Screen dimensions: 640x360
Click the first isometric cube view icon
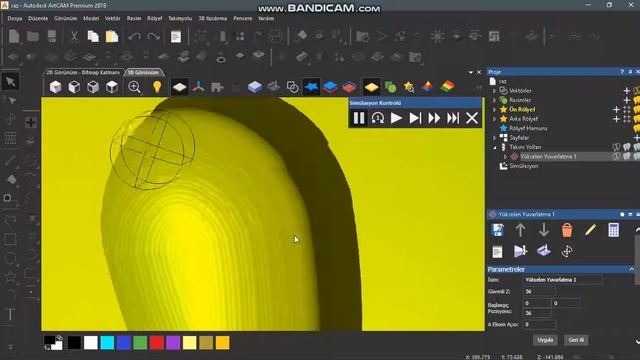click(x=55, y=87)
